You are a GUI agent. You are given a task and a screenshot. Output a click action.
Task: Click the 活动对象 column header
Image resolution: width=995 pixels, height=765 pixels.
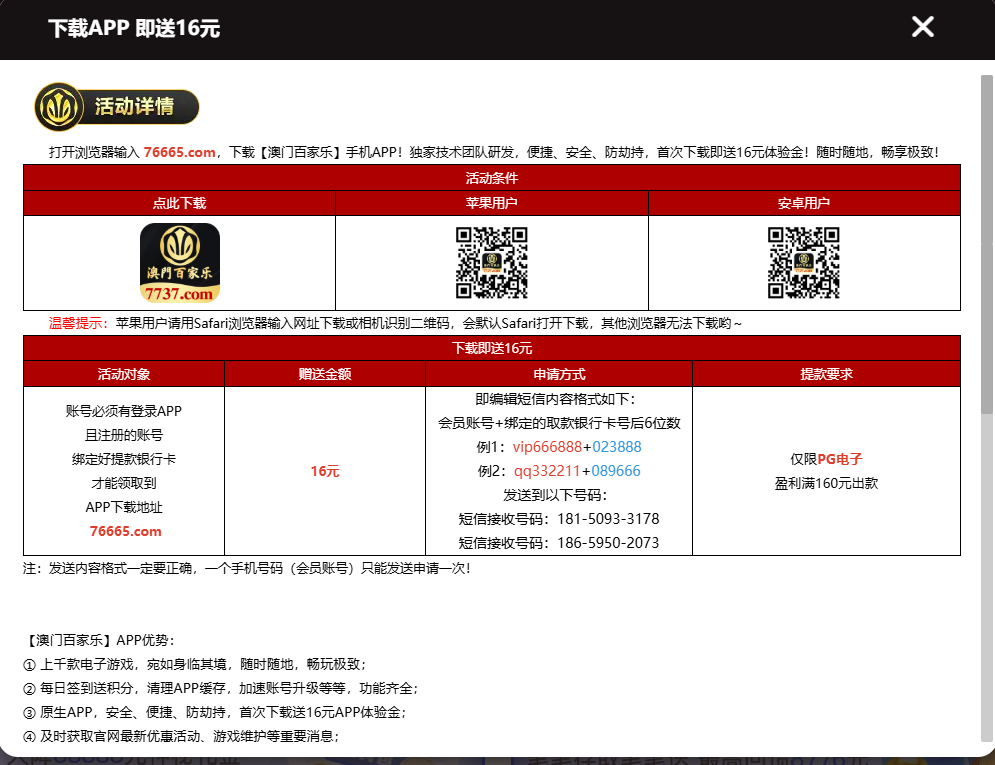[124, 374]
